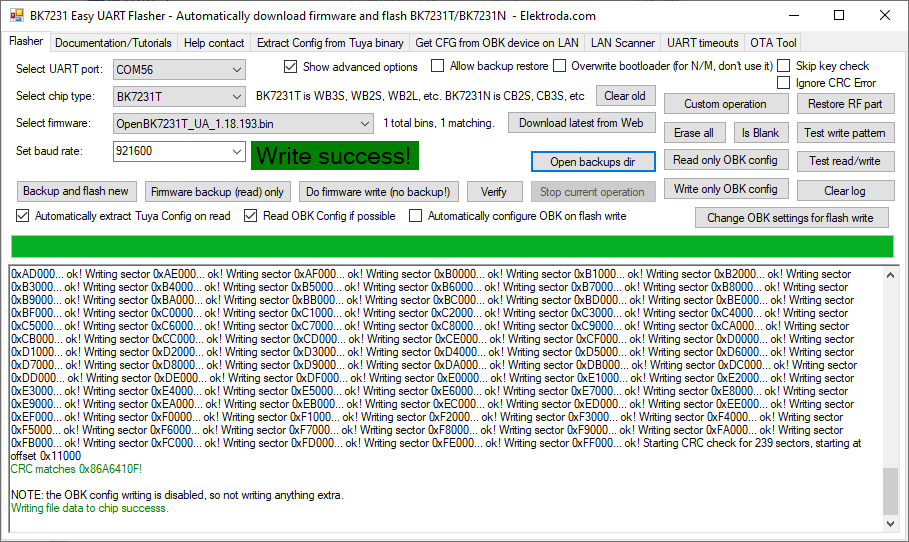909x542 pixels.
Task: Click the 'CRC matches 0x86A6410F!' log line
Action: [77, 469]
